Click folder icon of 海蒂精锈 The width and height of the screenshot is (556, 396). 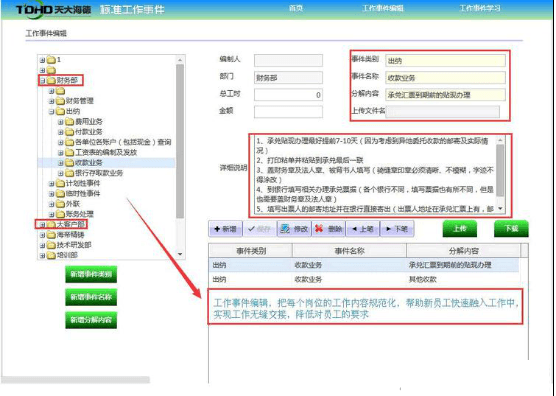click(51, 235)
